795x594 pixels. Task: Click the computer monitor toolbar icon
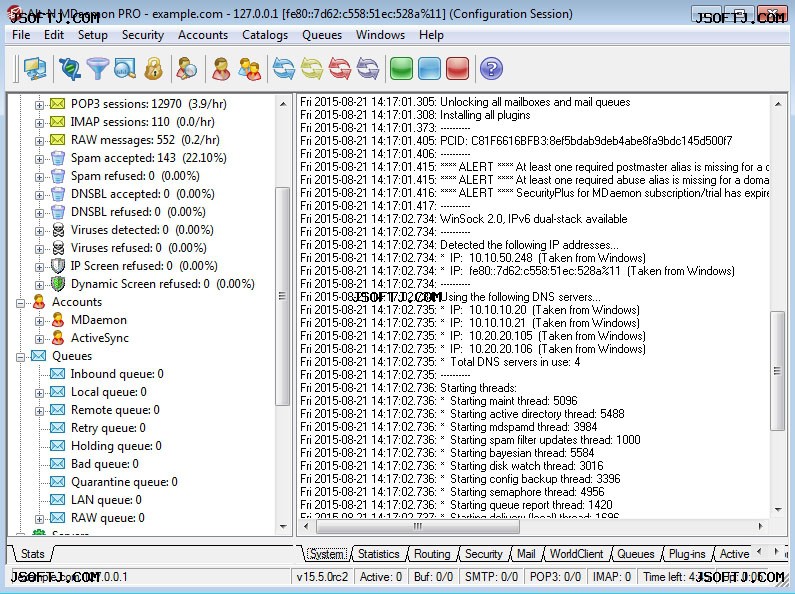click(x=34, y=69)
